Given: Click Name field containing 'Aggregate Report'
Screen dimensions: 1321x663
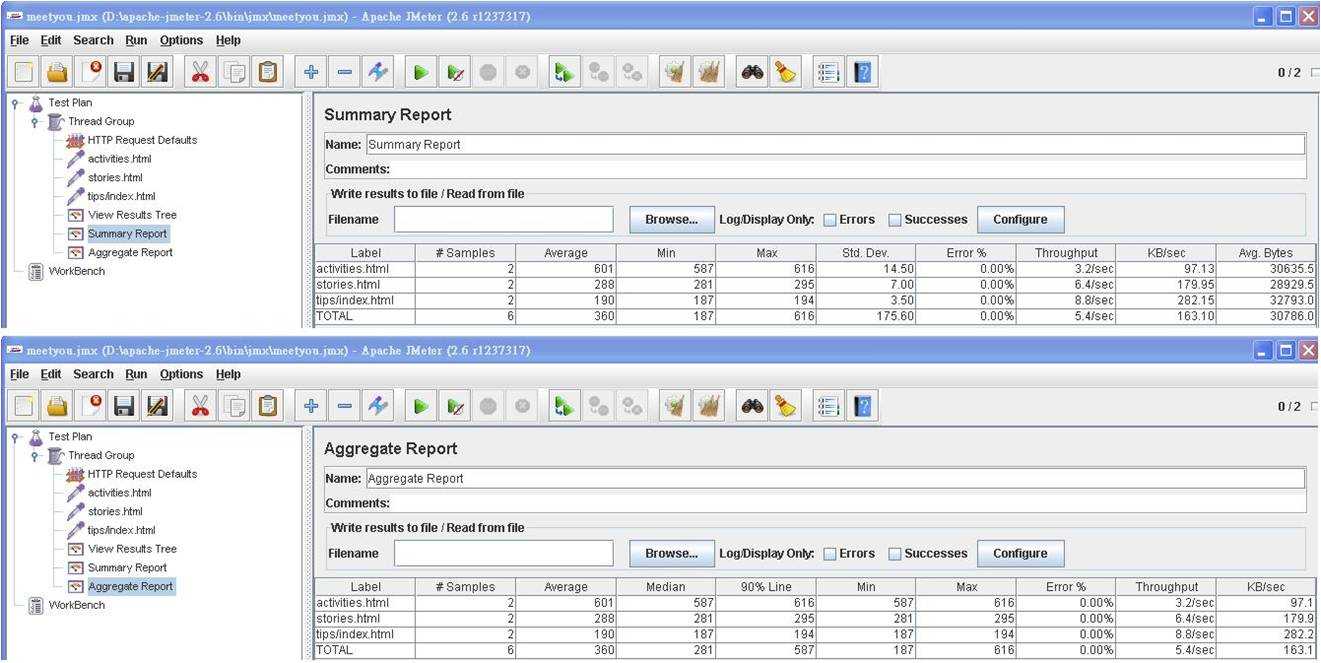Looking at the screenshot, I should click(x=835, y=479).
